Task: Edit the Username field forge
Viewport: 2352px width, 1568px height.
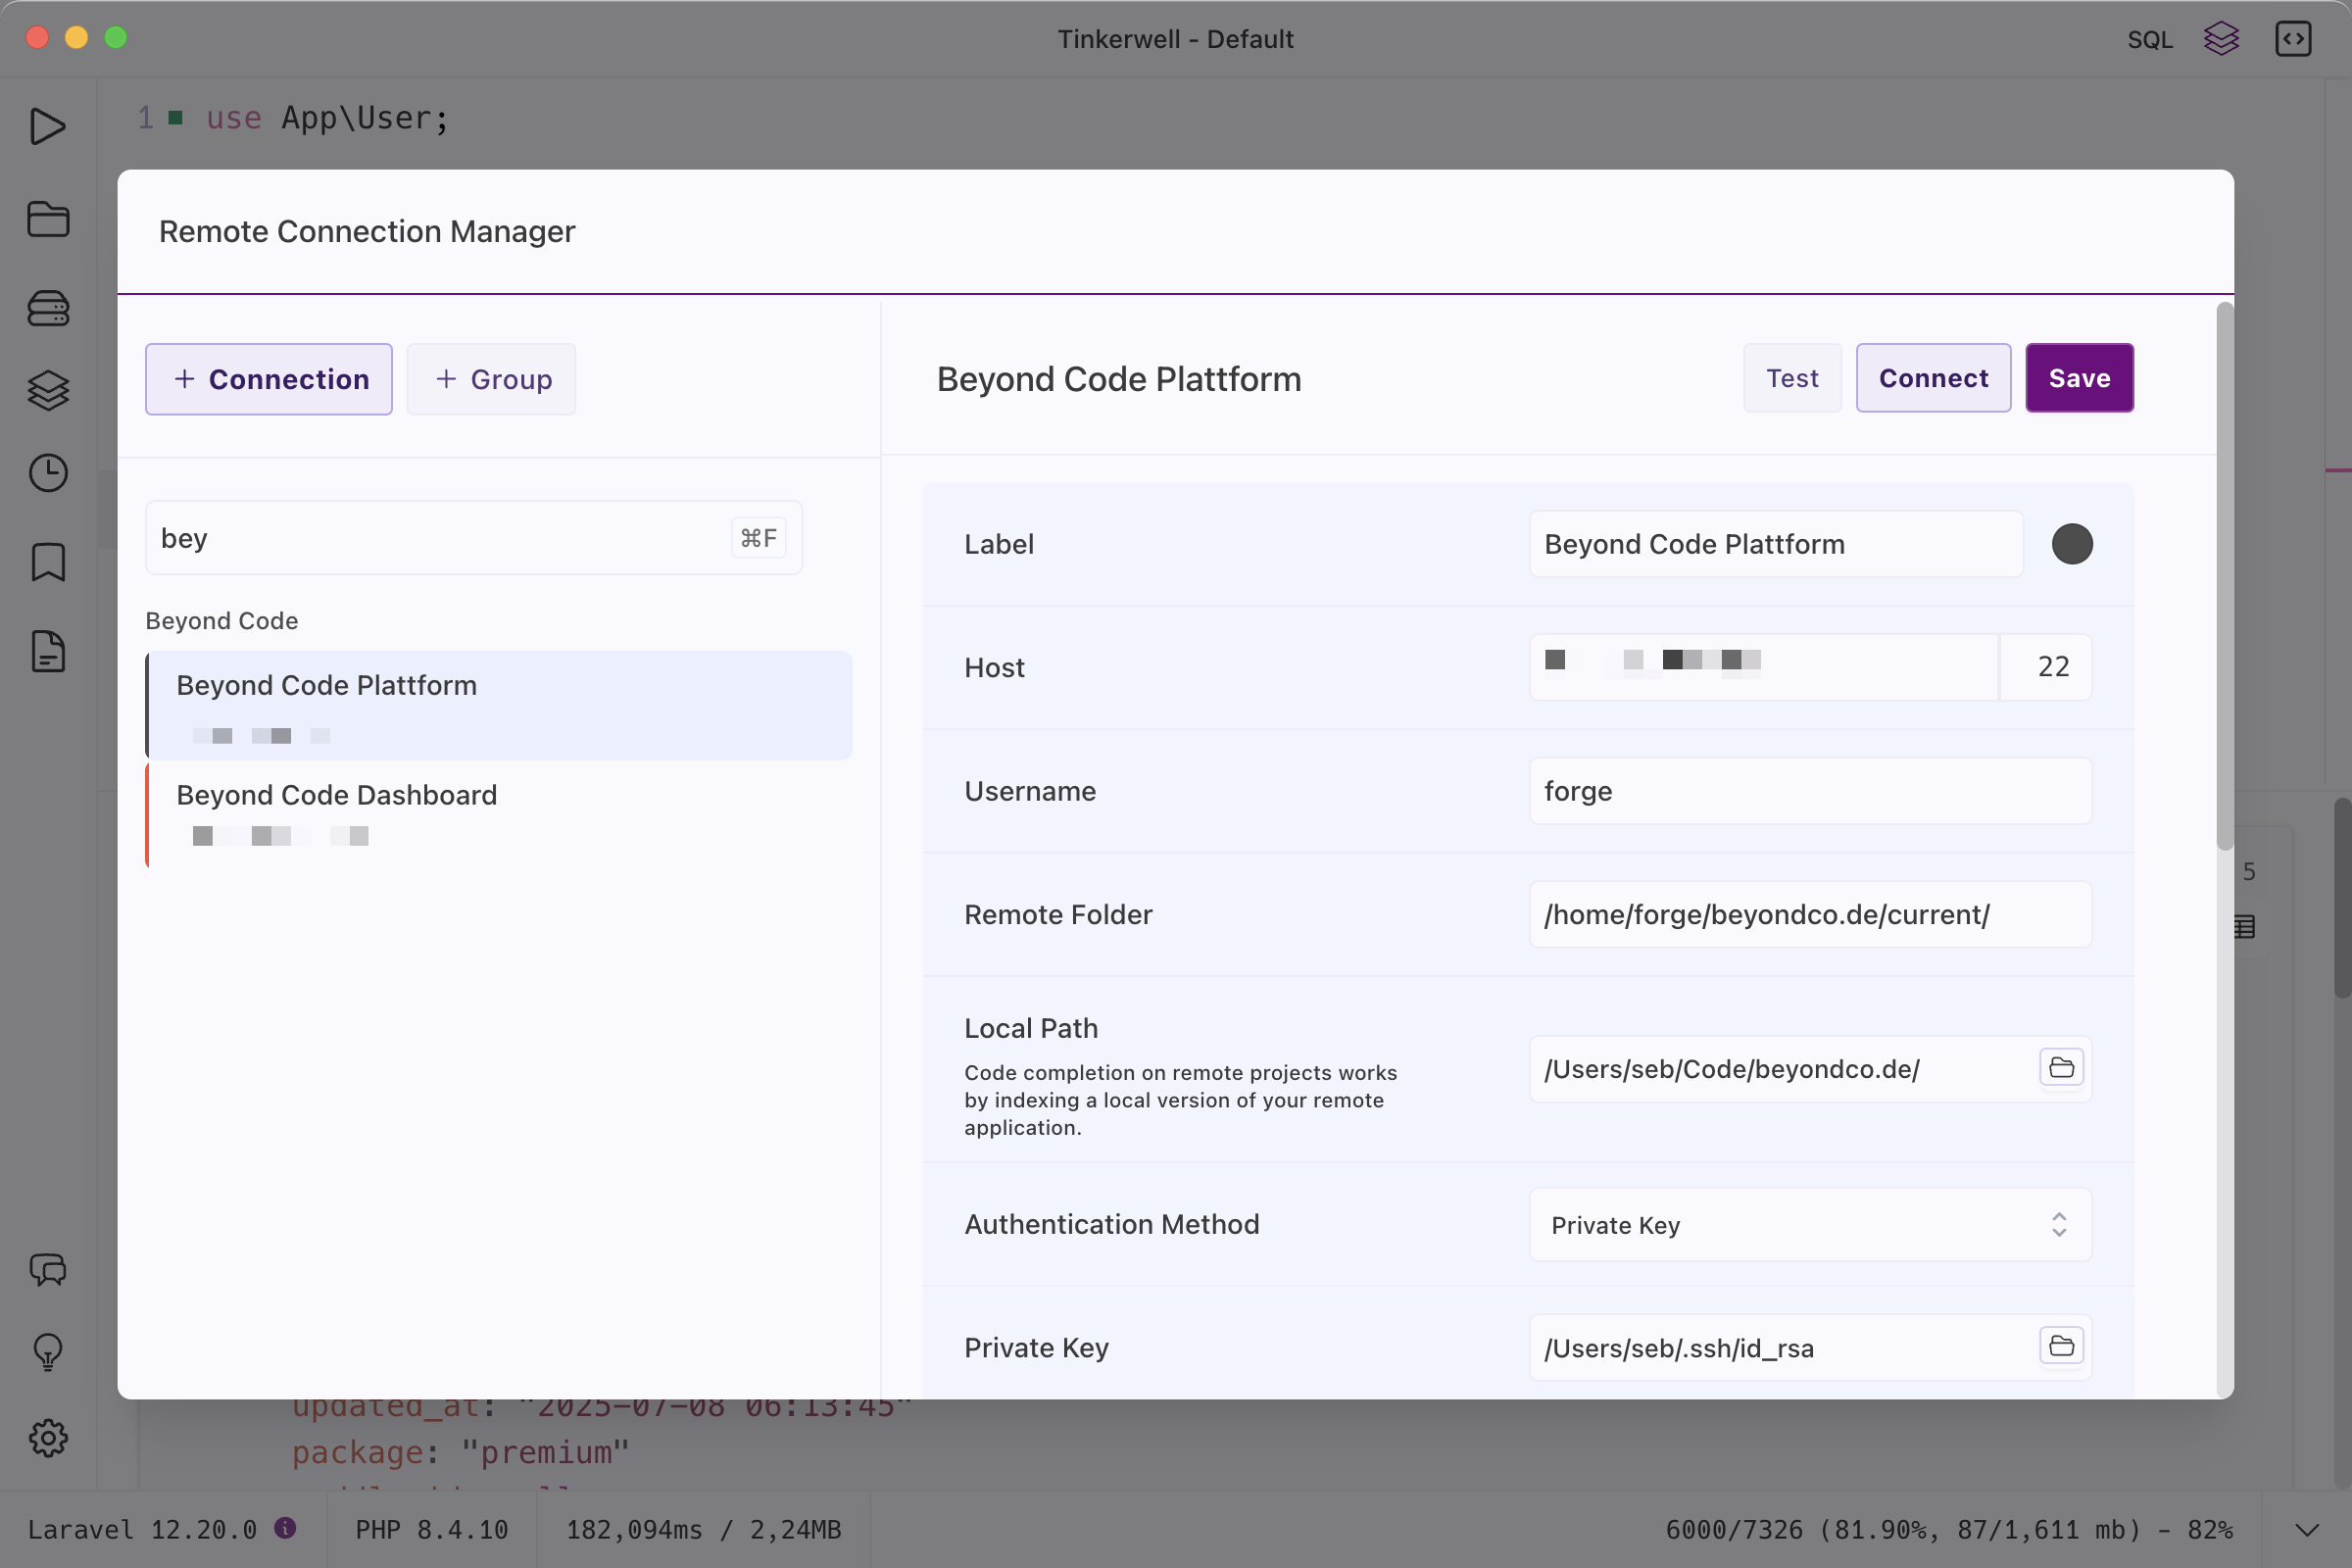Action: (1810, 791)
